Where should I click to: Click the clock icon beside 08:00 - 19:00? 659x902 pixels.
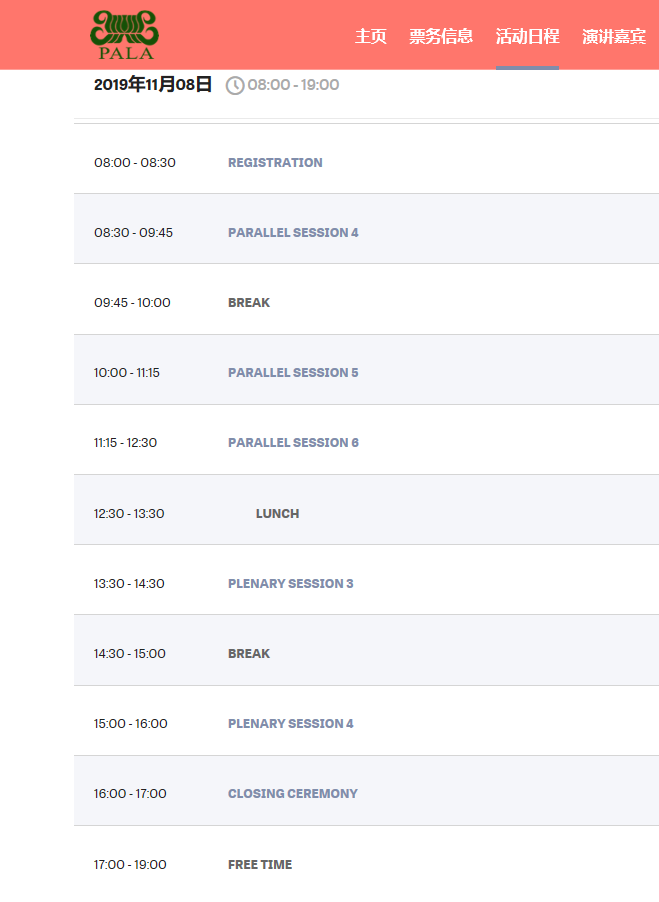coord(235,86)
